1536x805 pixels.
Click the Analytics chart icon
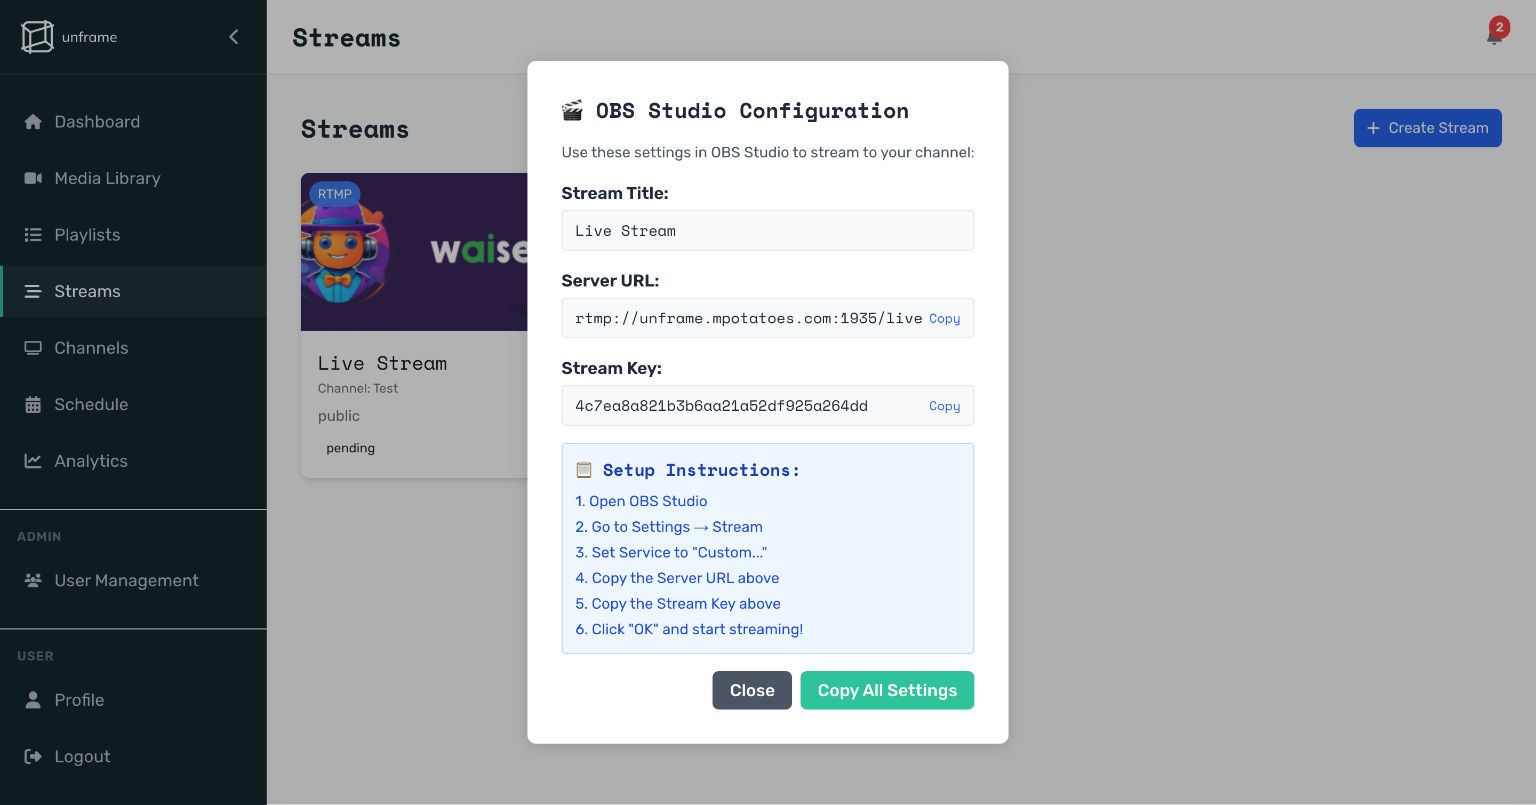tap(33, 461)
